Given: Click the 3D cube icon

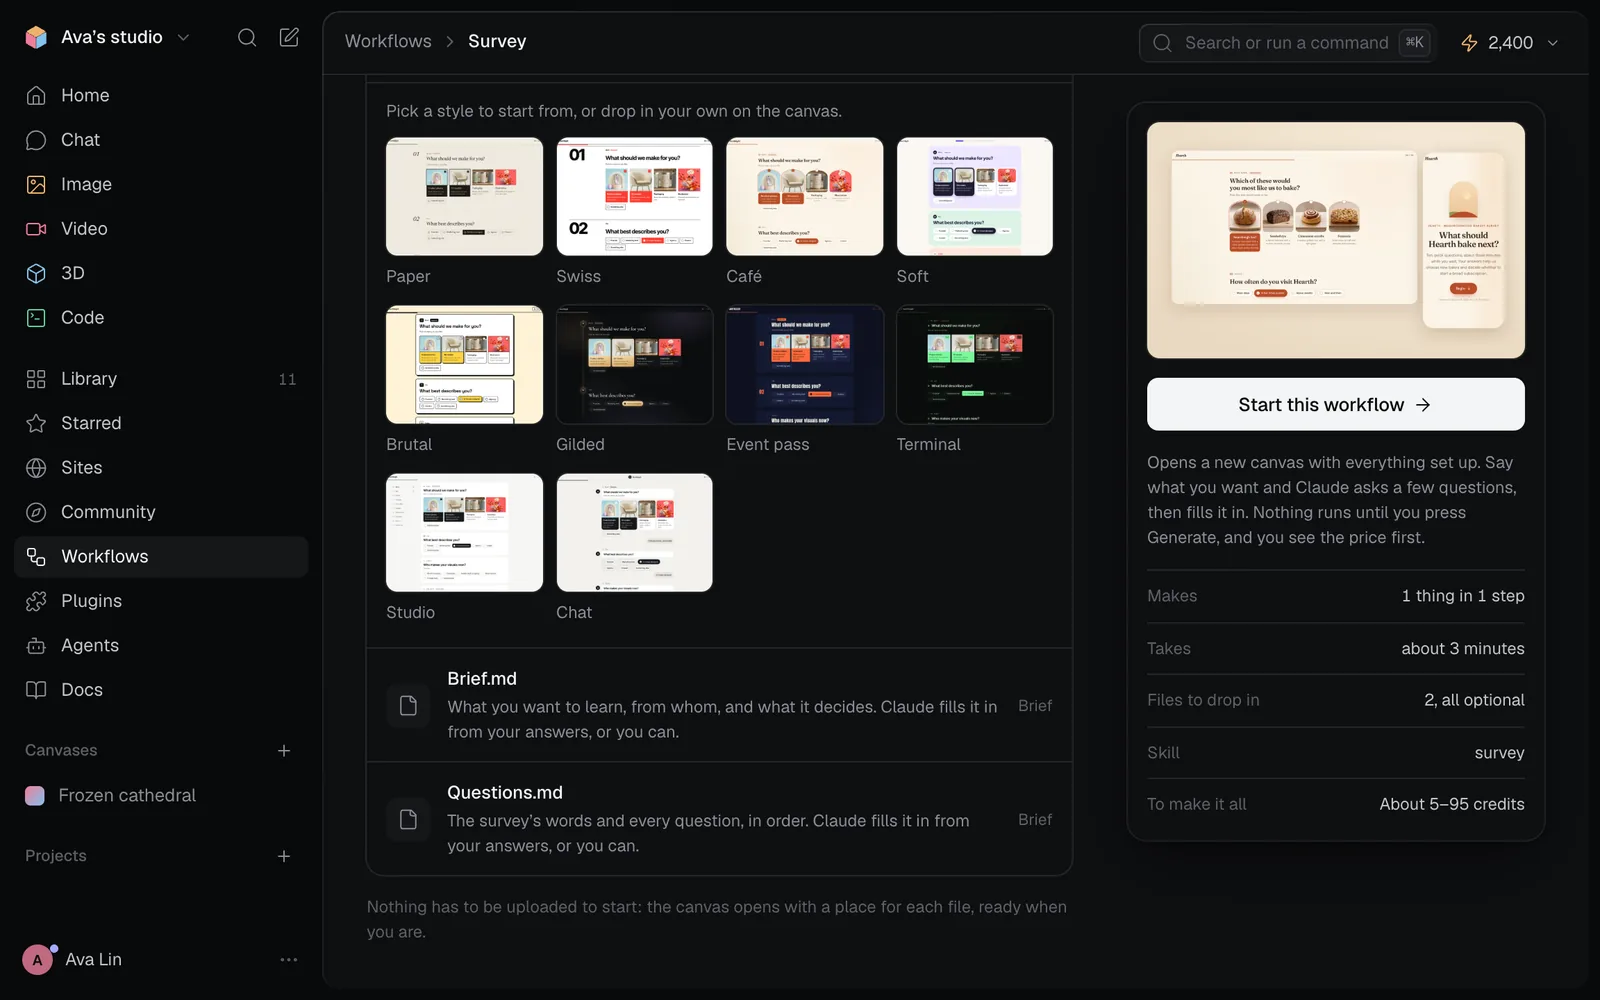Looking at the screenshot, I should point(36,273).
